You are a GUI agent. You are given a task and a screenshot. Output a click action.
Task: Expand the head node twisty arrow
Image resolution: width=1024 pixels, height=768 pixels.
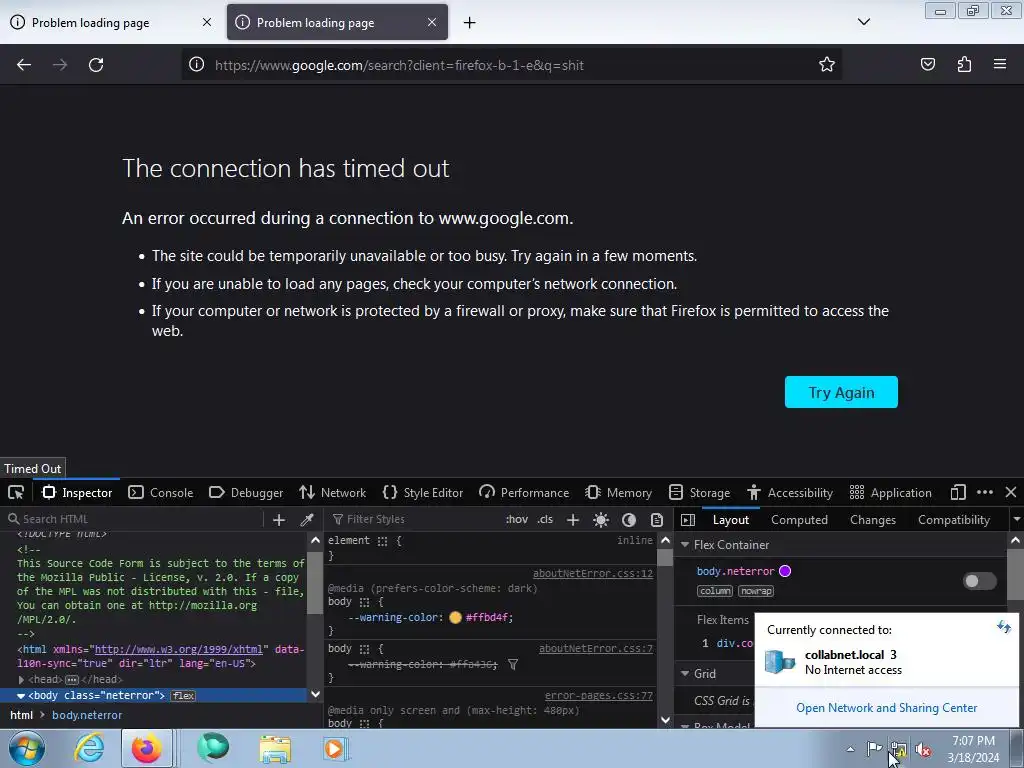(22, 680)
